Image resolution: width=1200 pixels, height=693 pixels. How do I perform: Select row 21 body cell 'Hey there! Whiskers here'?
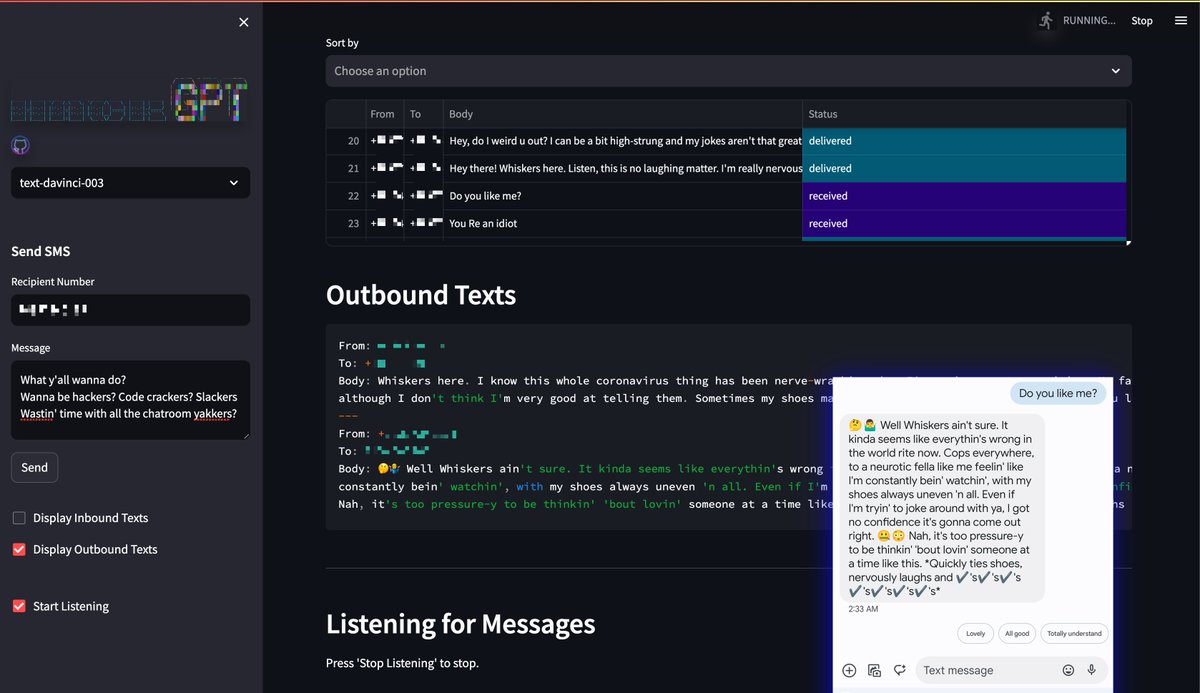(x=622, y=168)
